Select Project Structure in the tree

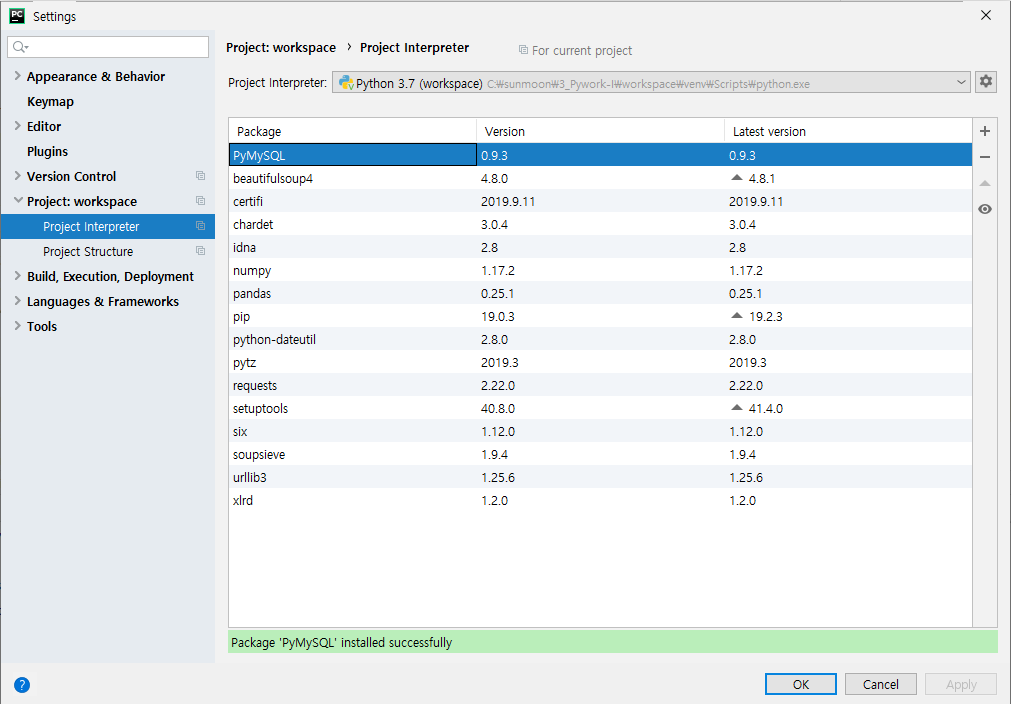[x=108, y=251]
